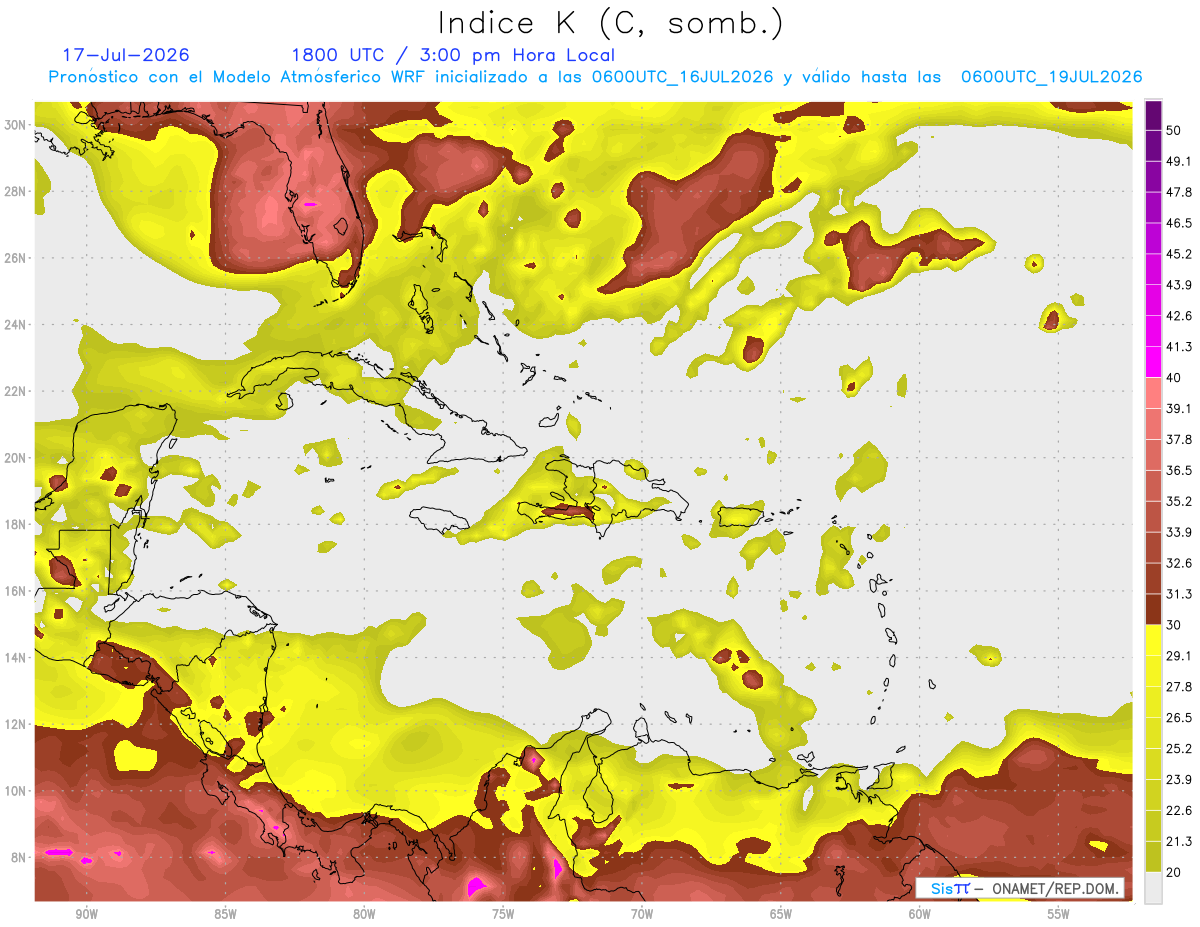Click the 18N latitude label
This screenshot has width=1200, height=927.
click(16, 524)
